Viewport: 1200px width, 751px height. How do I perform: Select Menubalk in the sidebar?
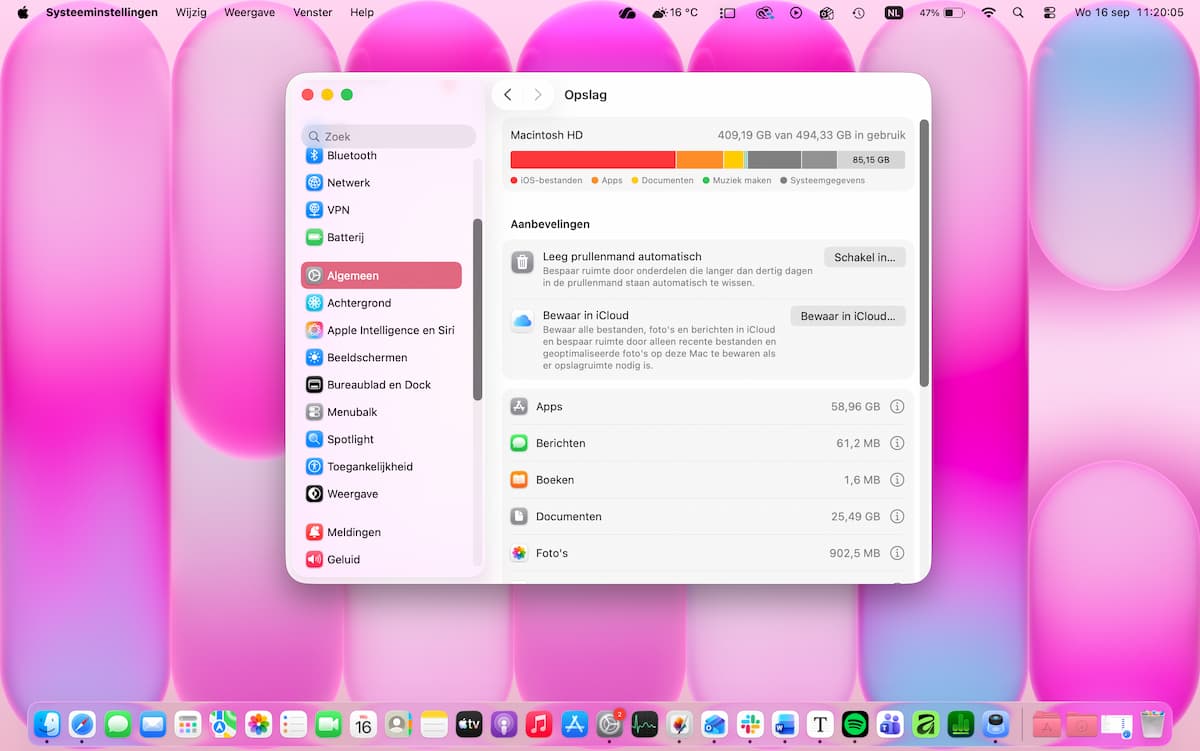point(381,412)
